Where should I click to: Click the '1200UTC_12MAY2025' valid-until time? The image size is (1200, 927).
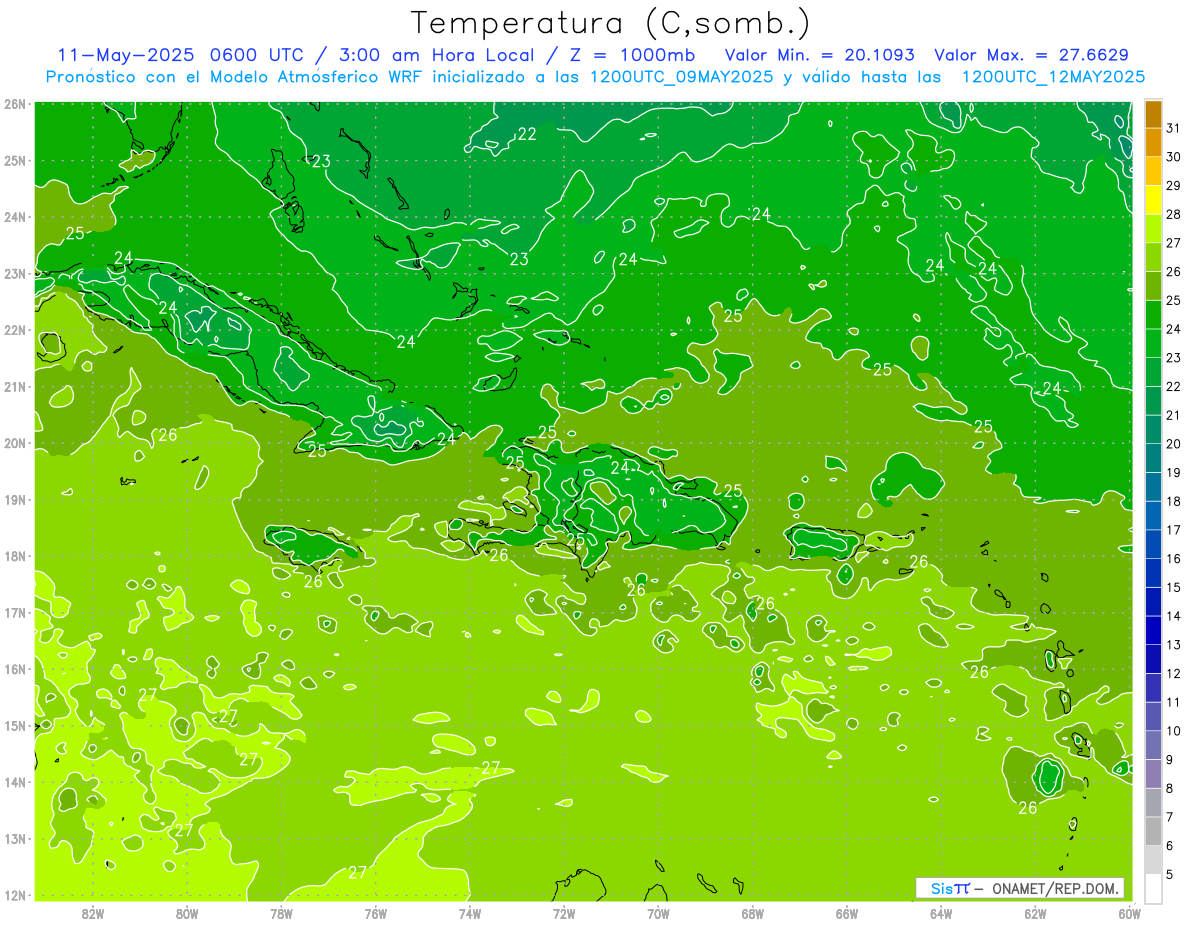click(1053, 76)
